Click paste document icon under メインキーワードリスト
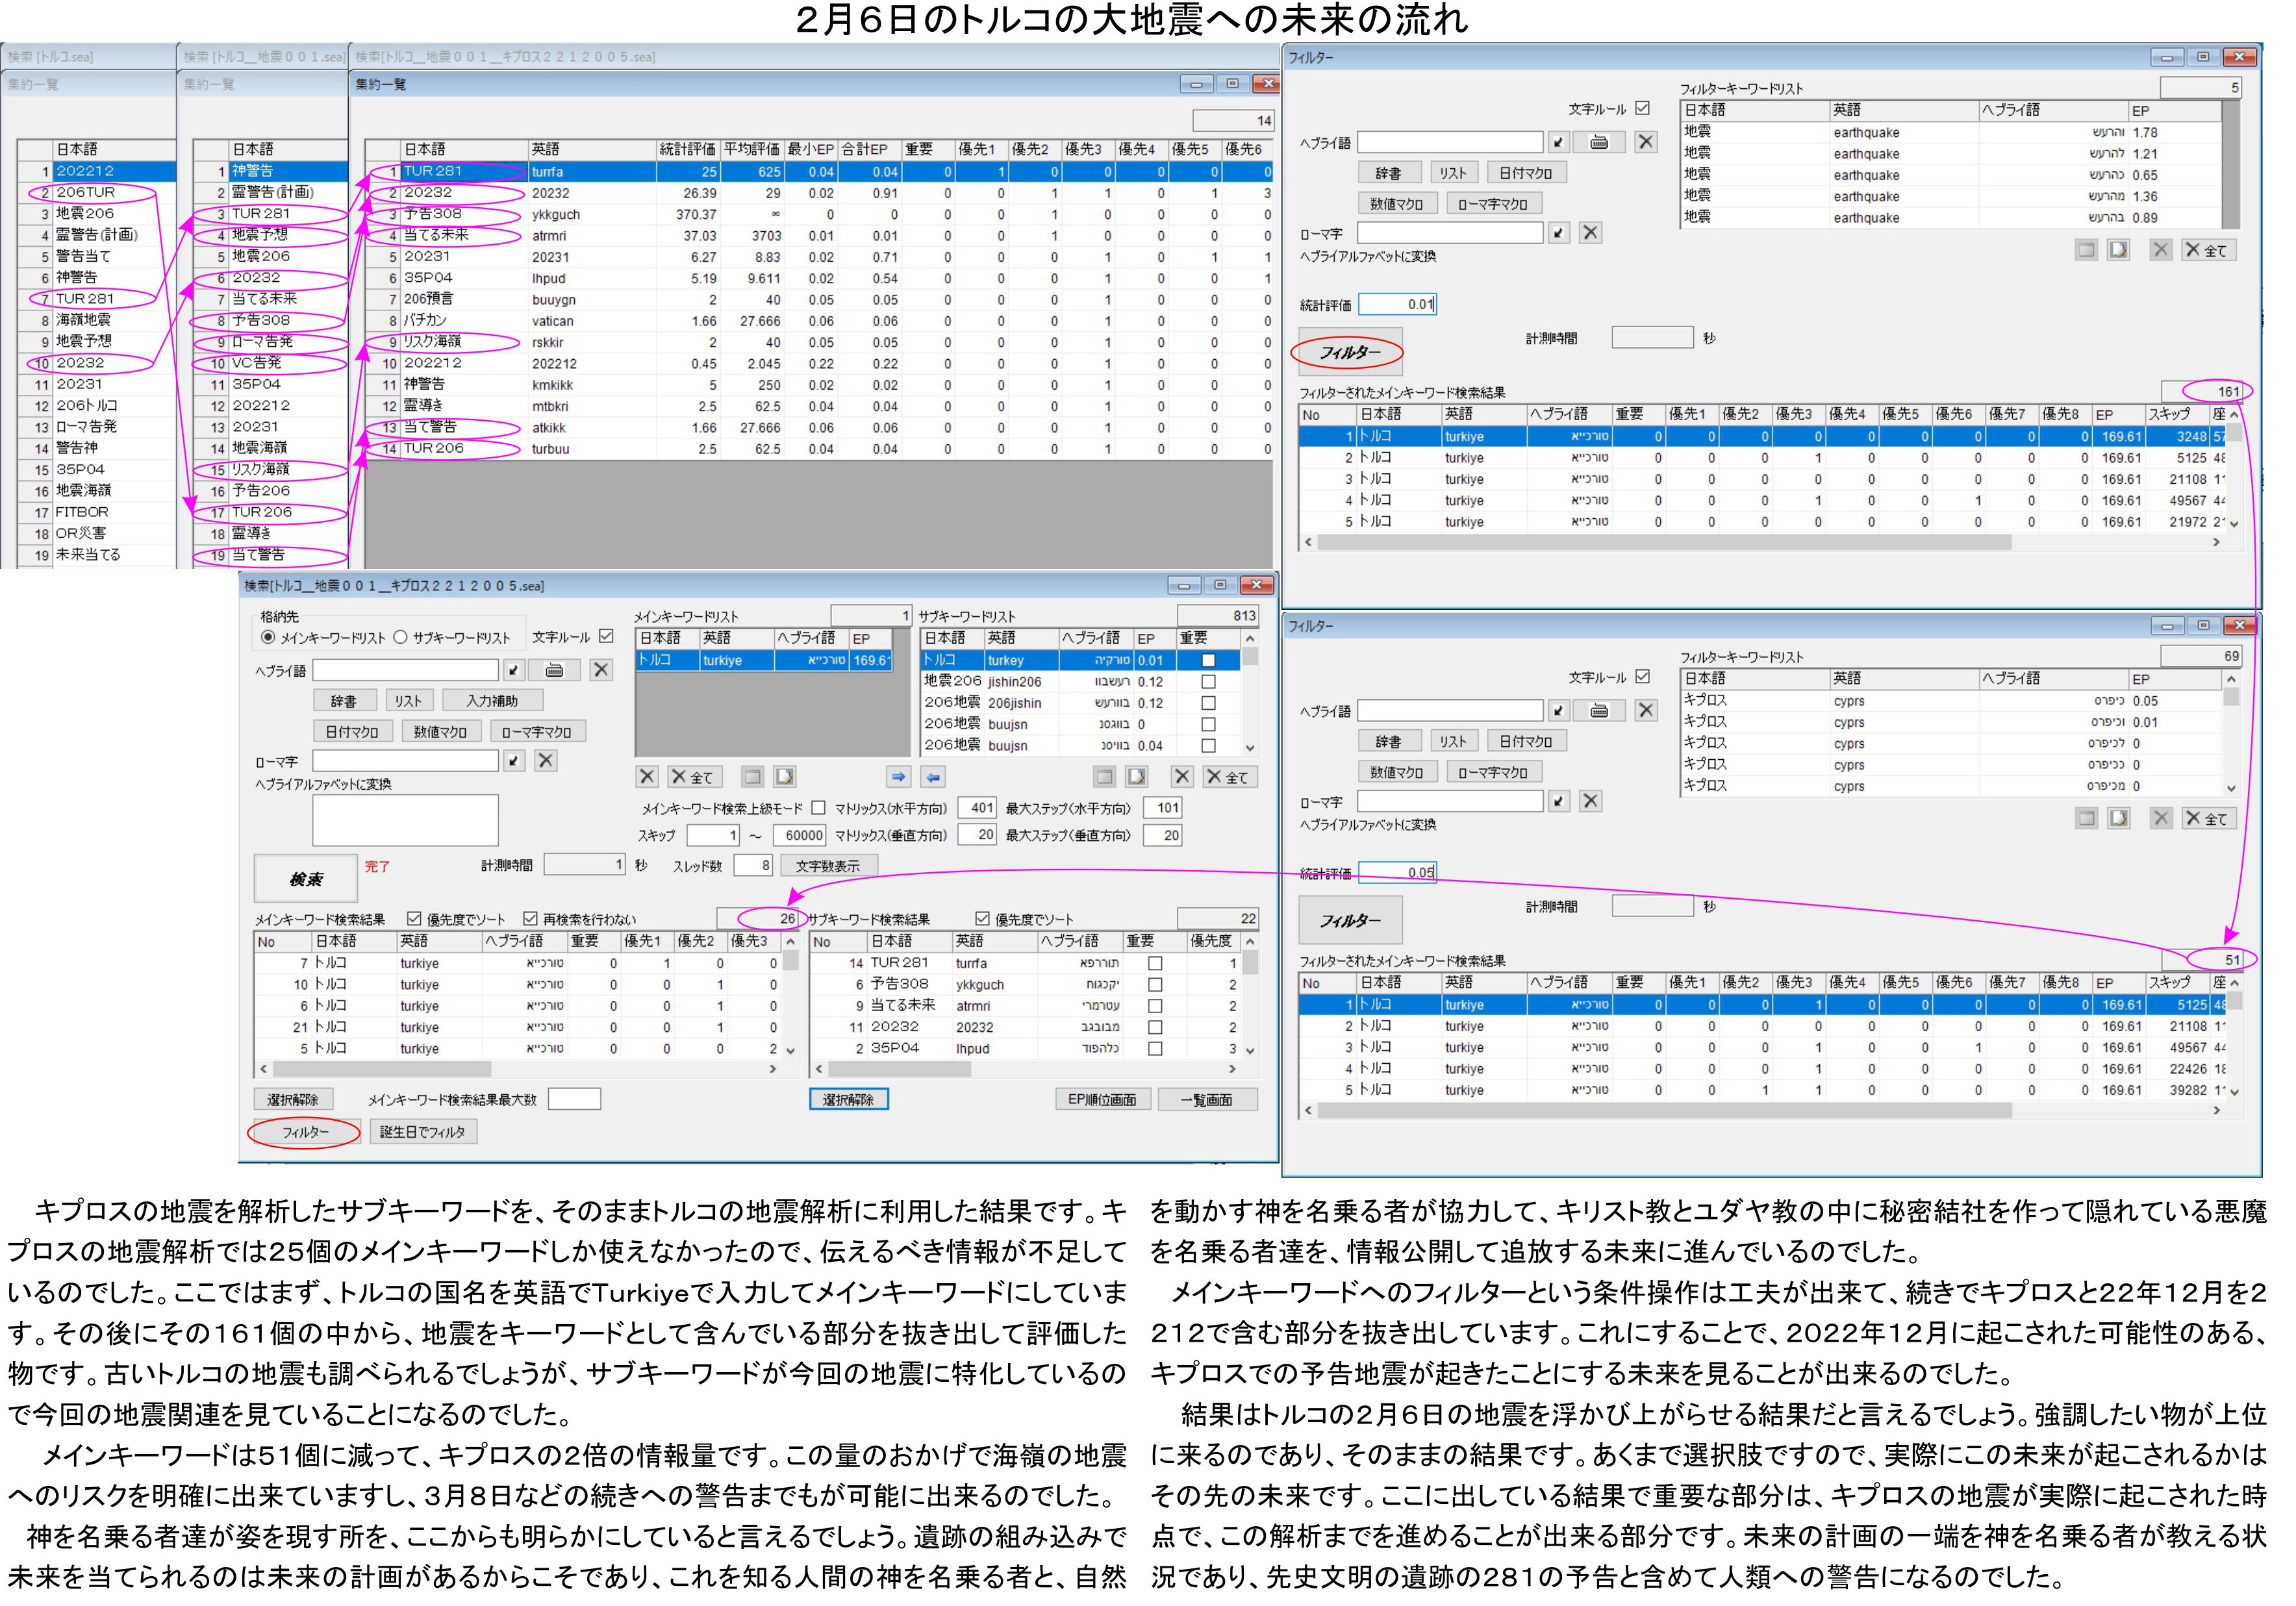This screenshot has height=1606, width=2296. 785,777
